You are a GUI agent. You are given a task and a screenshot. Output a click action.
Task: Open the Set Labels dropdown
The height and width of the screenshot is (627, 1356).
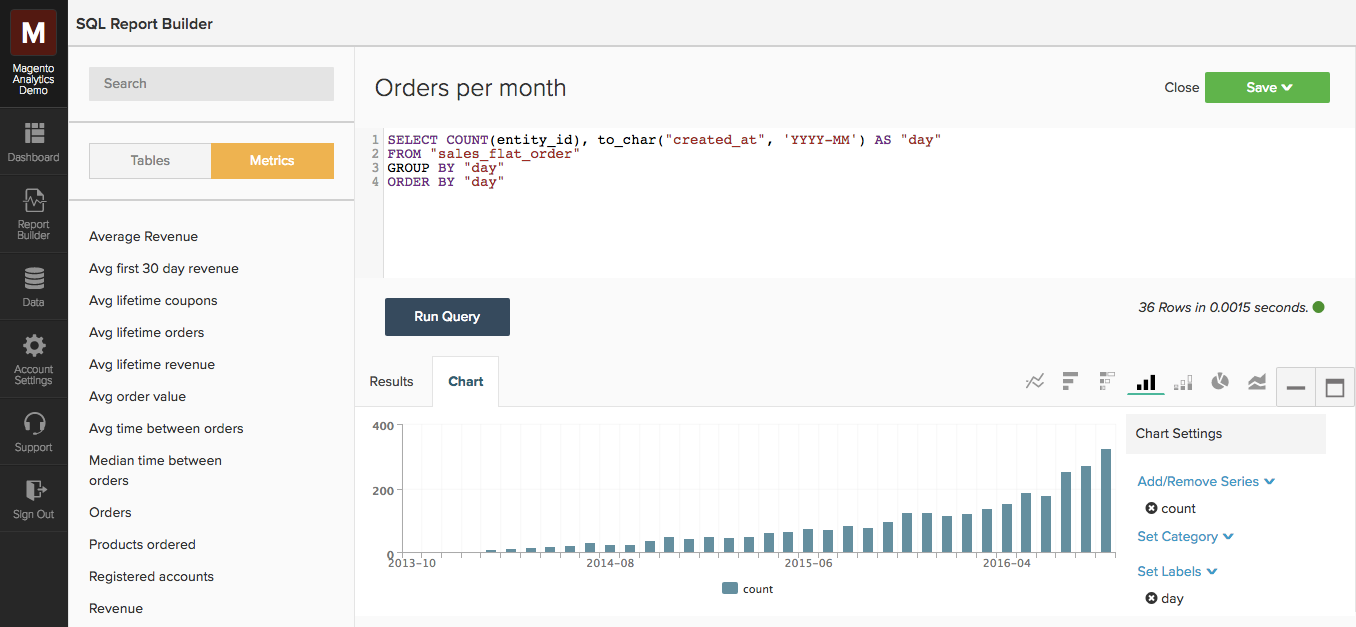coord(1177,571)
